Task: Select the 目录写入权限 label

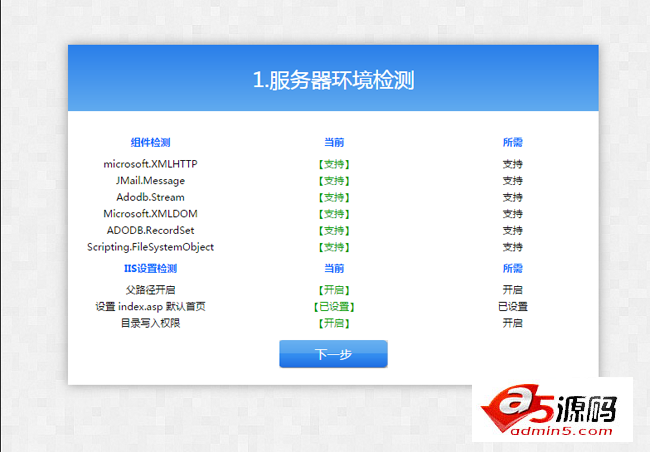Action: pos(150,323)
